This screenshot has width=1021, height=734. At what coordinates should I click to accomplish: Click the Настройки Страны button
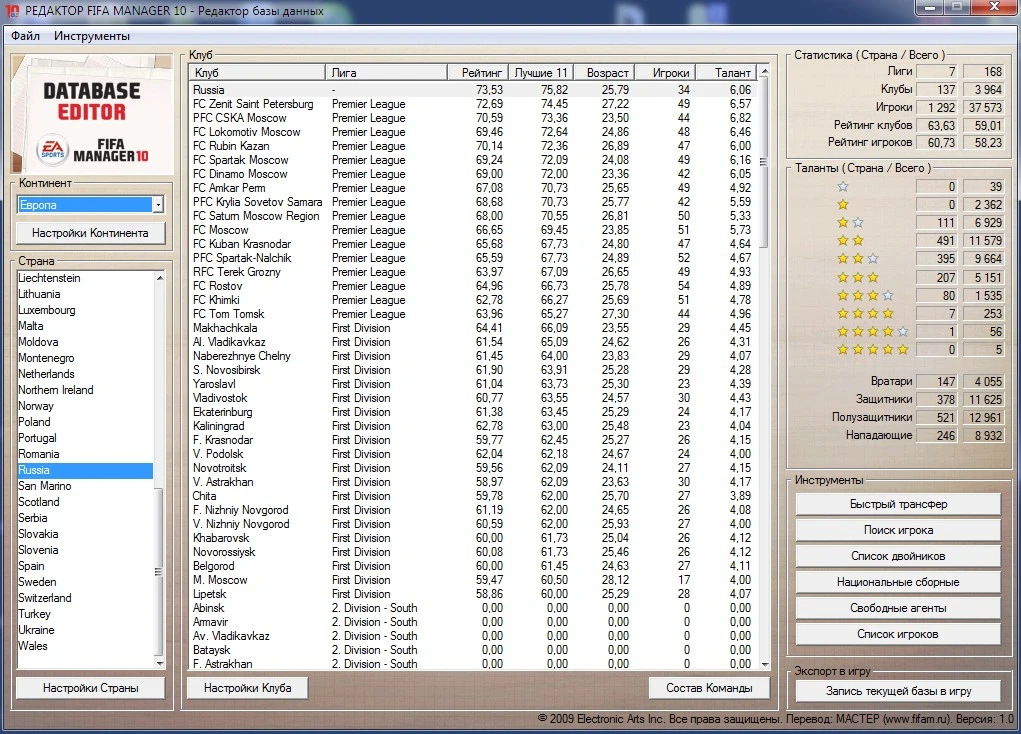pos(90,688)
